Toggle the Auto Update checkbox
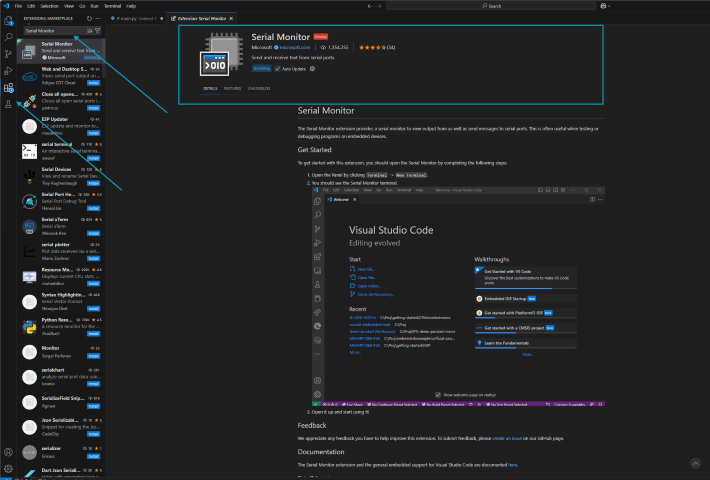The width and height of the screenshot is (710, 480). (278, 69)
